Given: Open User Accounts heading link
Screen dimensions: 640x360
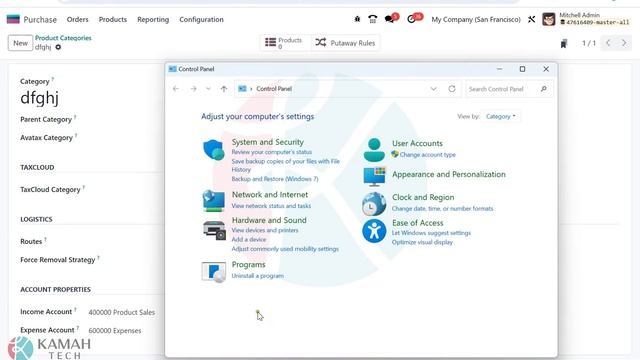Looking at the screenshot, I should (x=417, y=143).
